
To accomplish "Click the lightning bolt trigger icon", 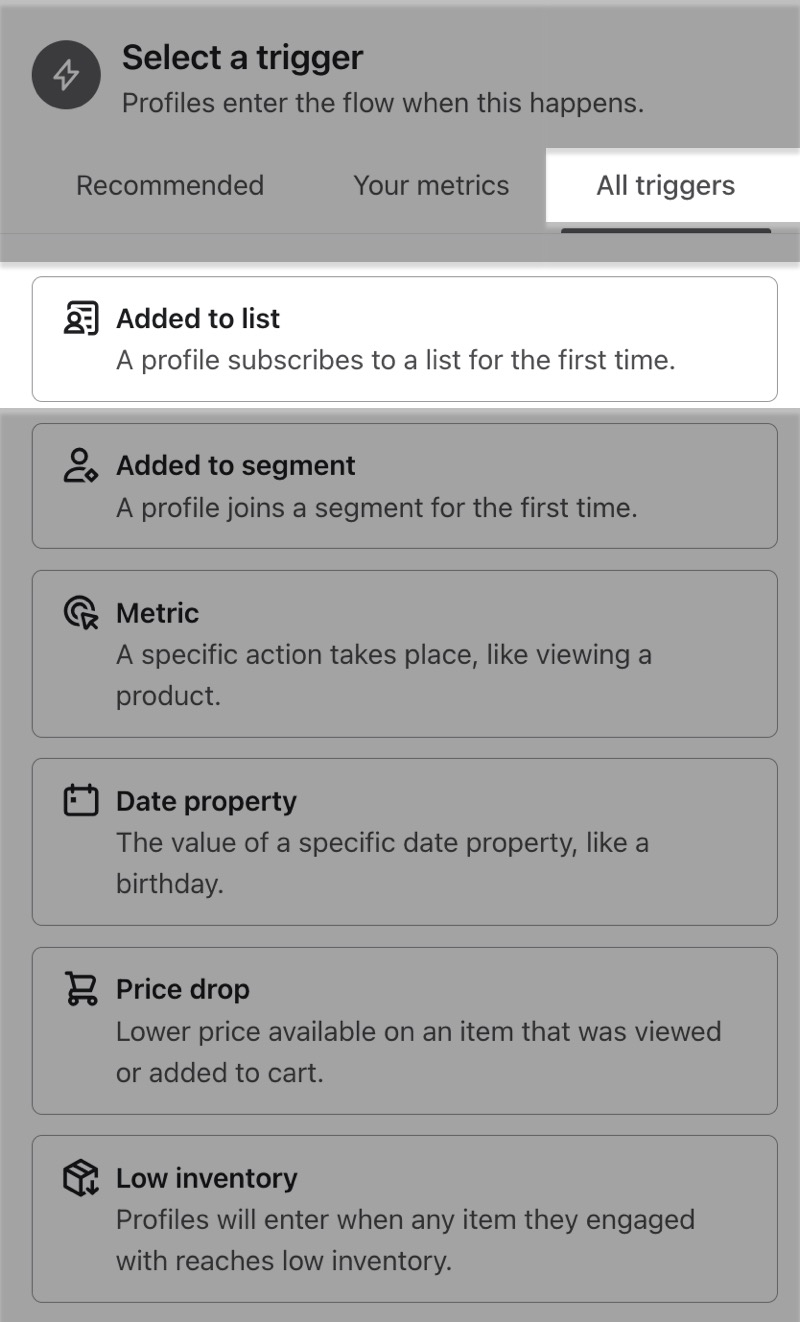I will pyautogui.click(x=68, y=75).
